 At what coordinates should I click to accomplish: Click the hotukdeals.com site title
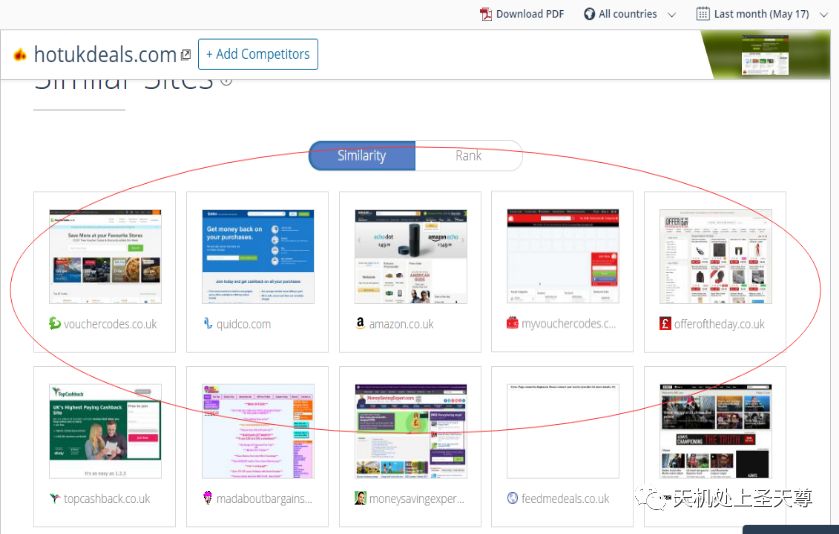105,54
